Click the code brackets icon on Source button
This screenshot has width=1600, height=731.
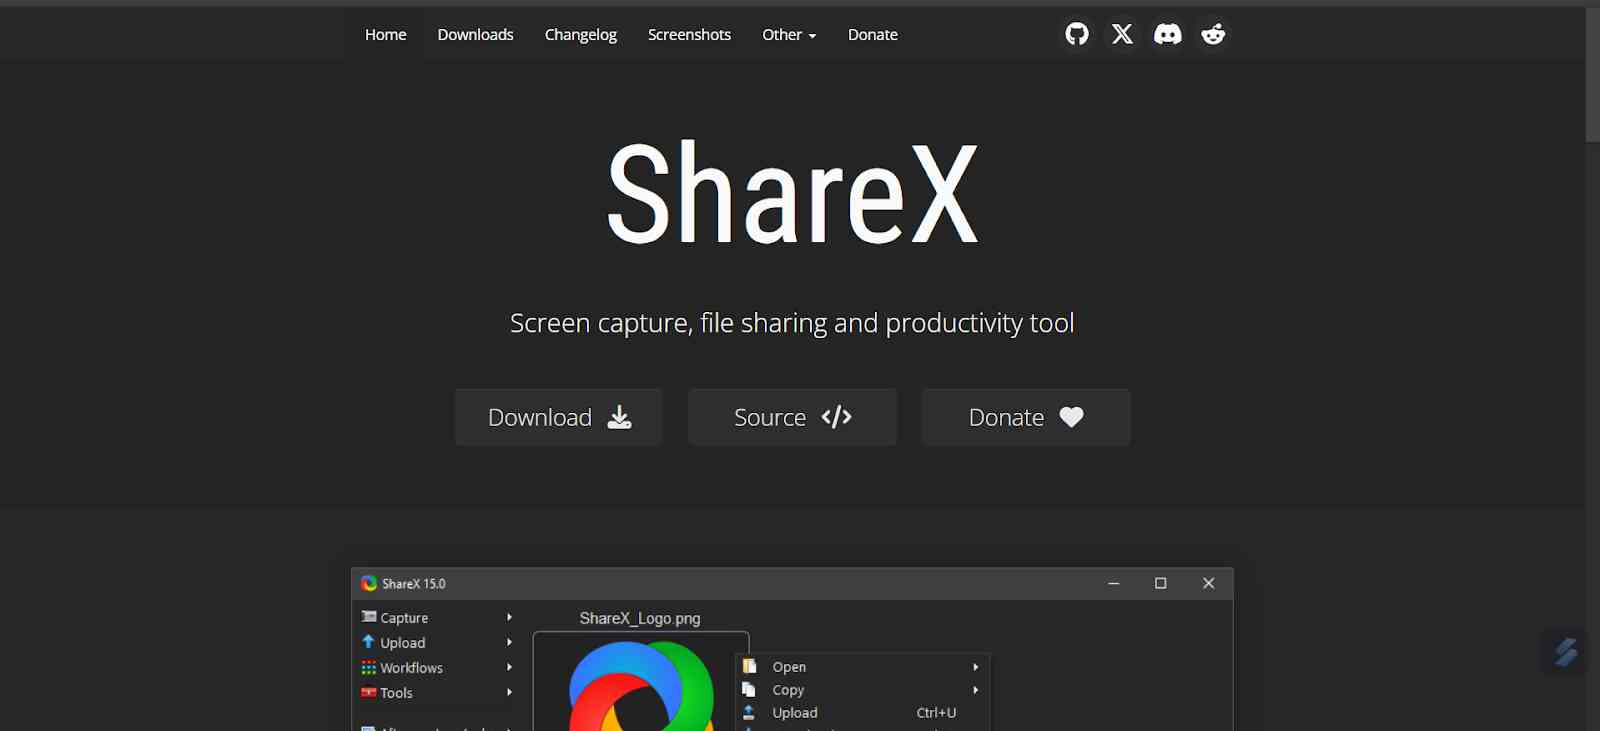(x=836, y=417)
